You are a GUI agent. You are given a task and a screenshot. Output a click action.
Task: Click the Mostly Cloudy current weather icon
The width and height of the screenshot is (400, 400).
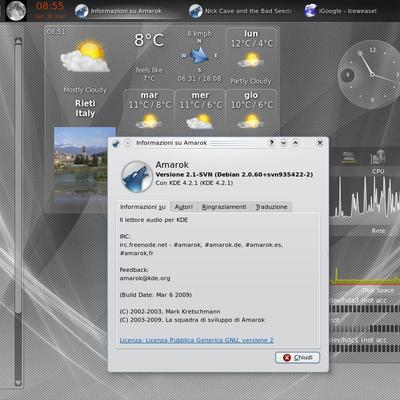tap(85, 56)
